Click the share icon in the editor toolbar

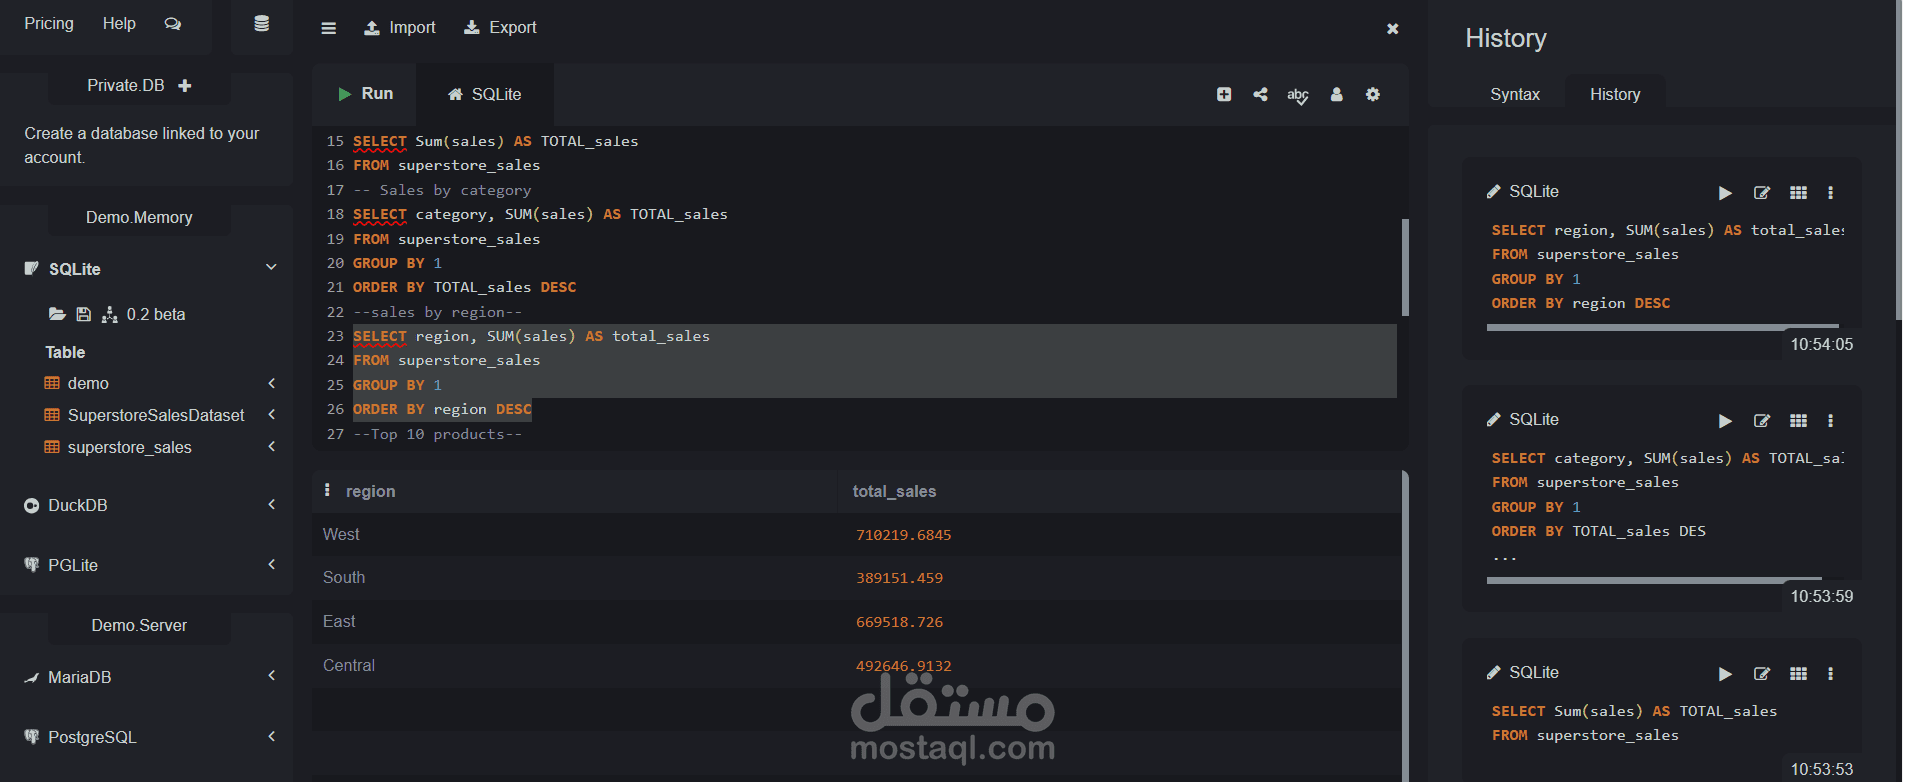1261,94
